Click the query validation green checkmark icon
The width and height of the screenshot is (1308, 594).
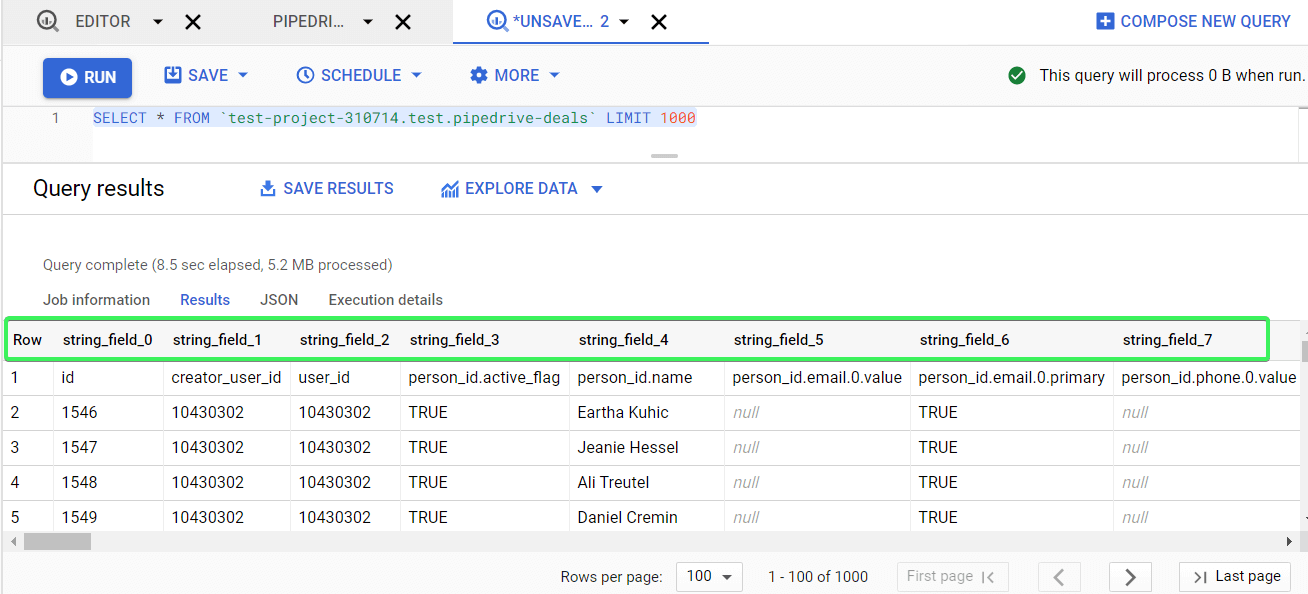[1017, 75]
